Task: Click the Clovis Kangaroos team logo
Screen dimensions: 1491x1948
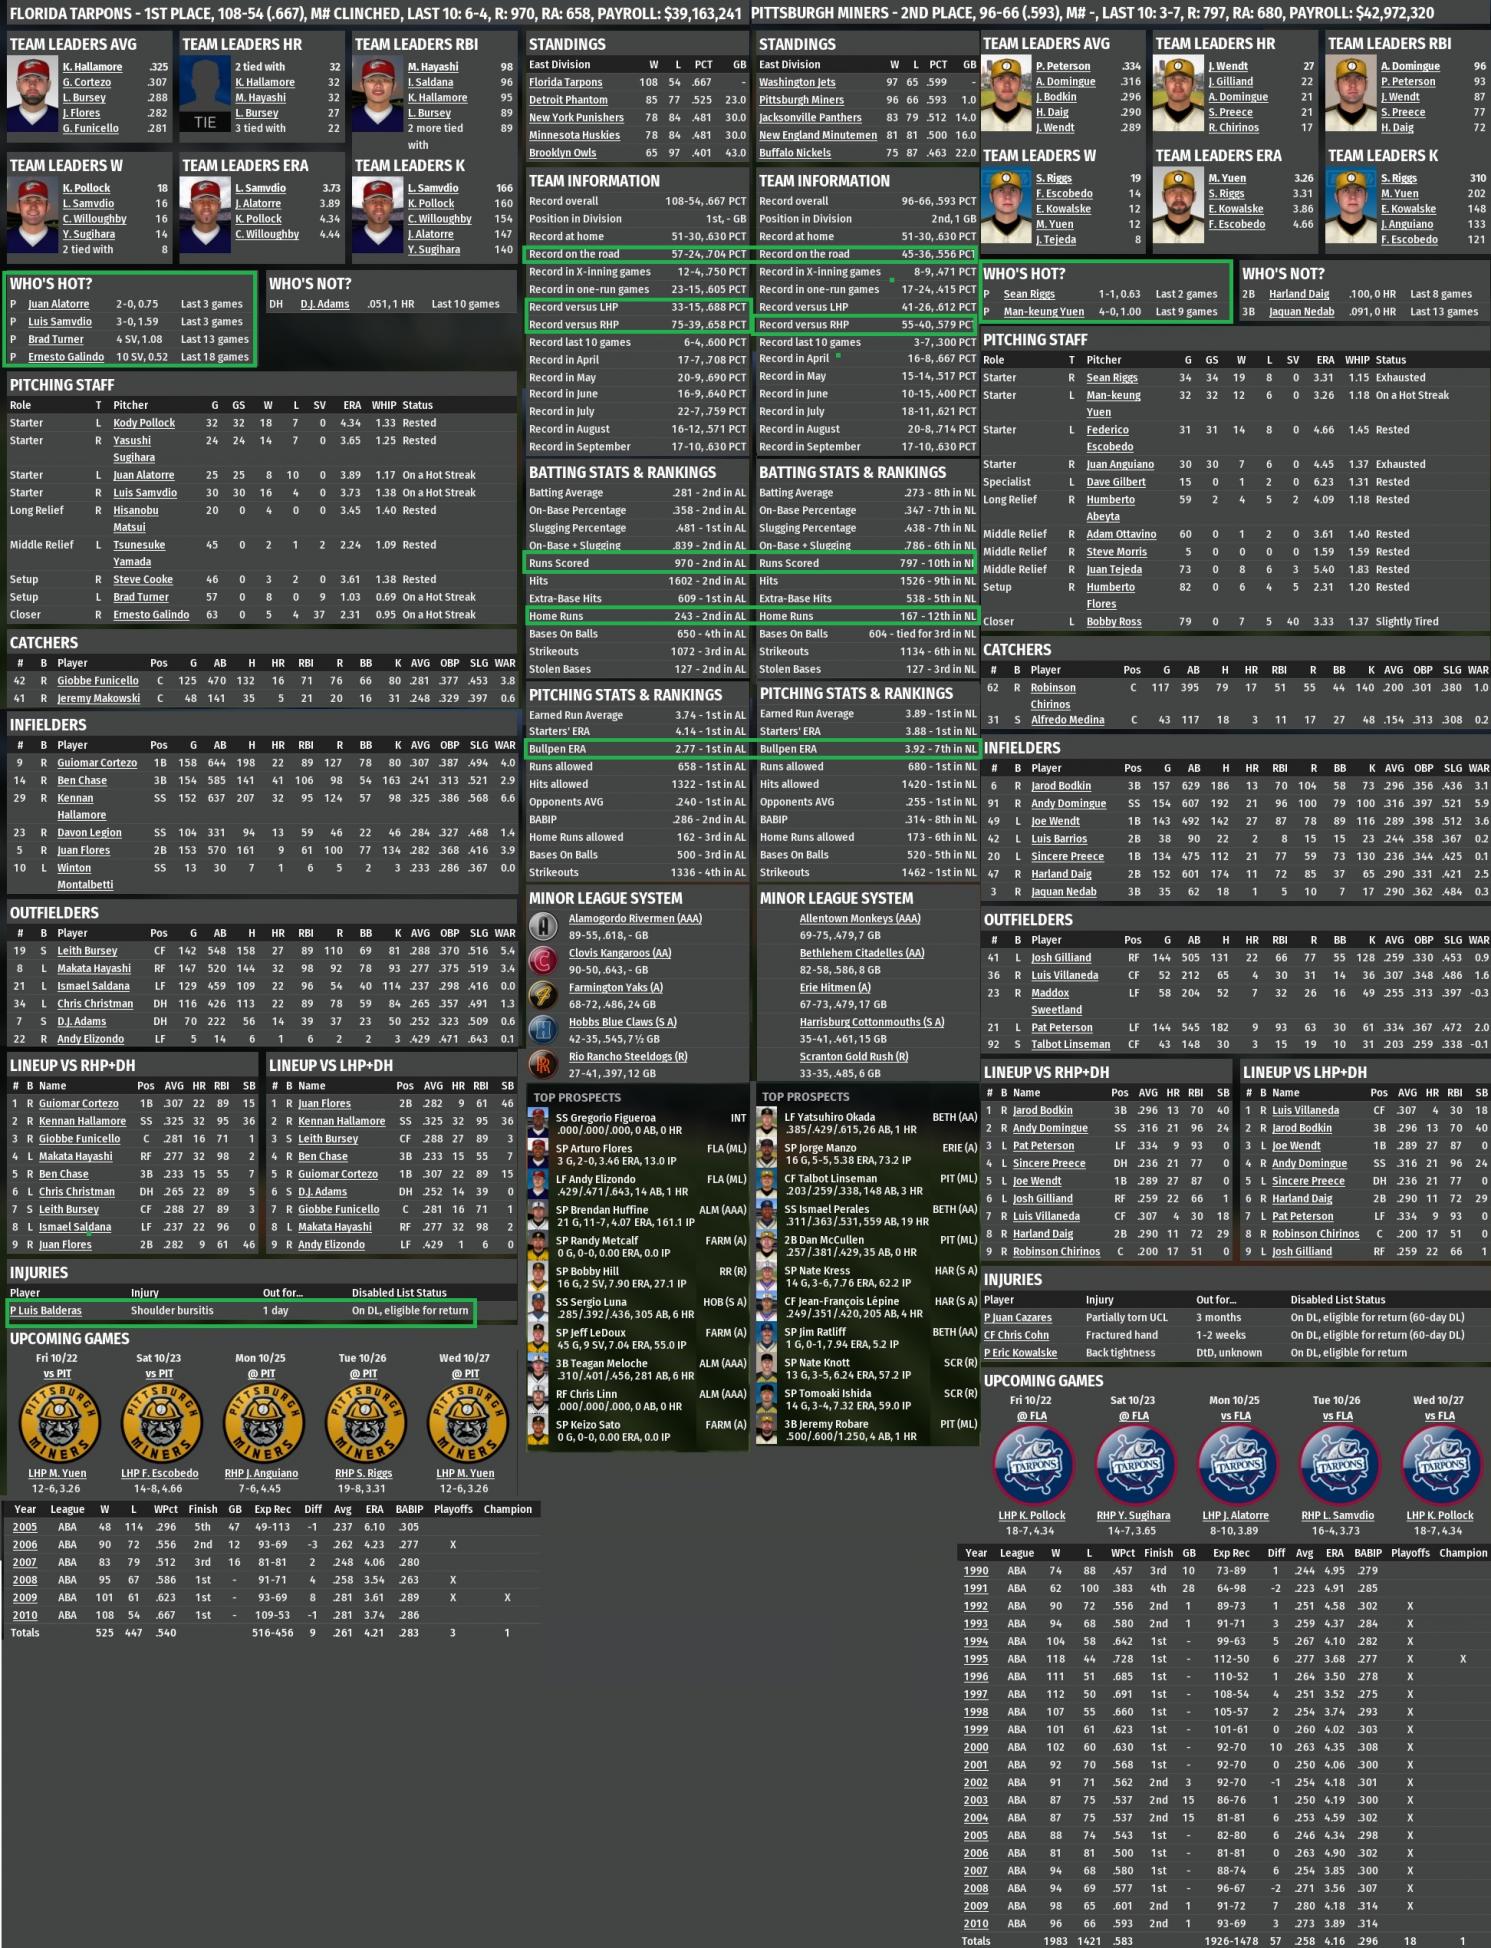Action: 543,961
